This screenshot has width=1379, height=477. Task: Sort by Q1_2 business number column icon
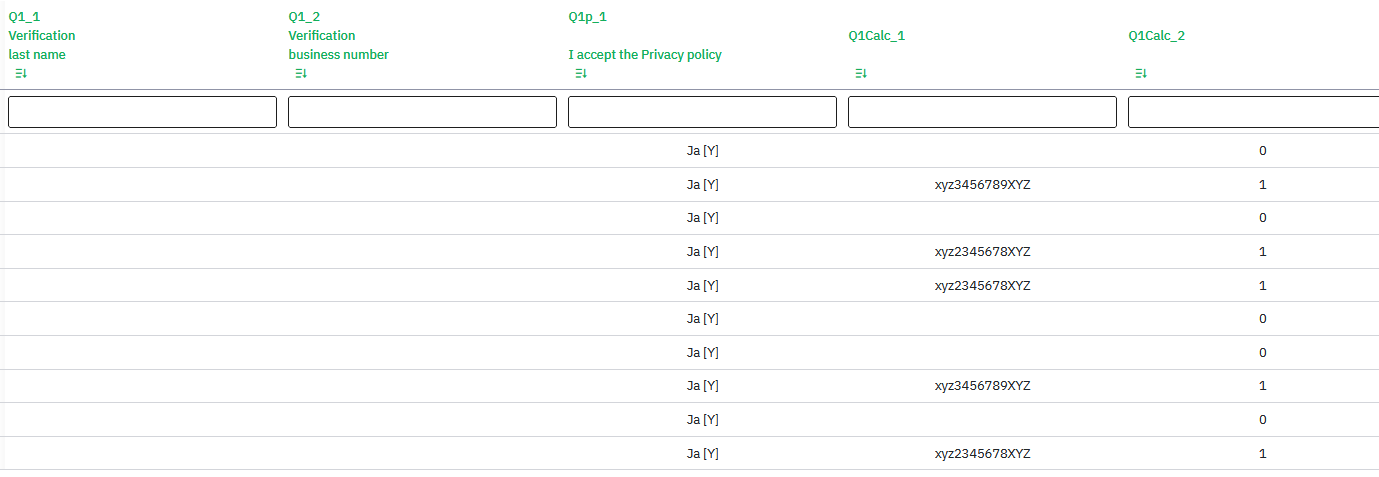coord(301,74)
